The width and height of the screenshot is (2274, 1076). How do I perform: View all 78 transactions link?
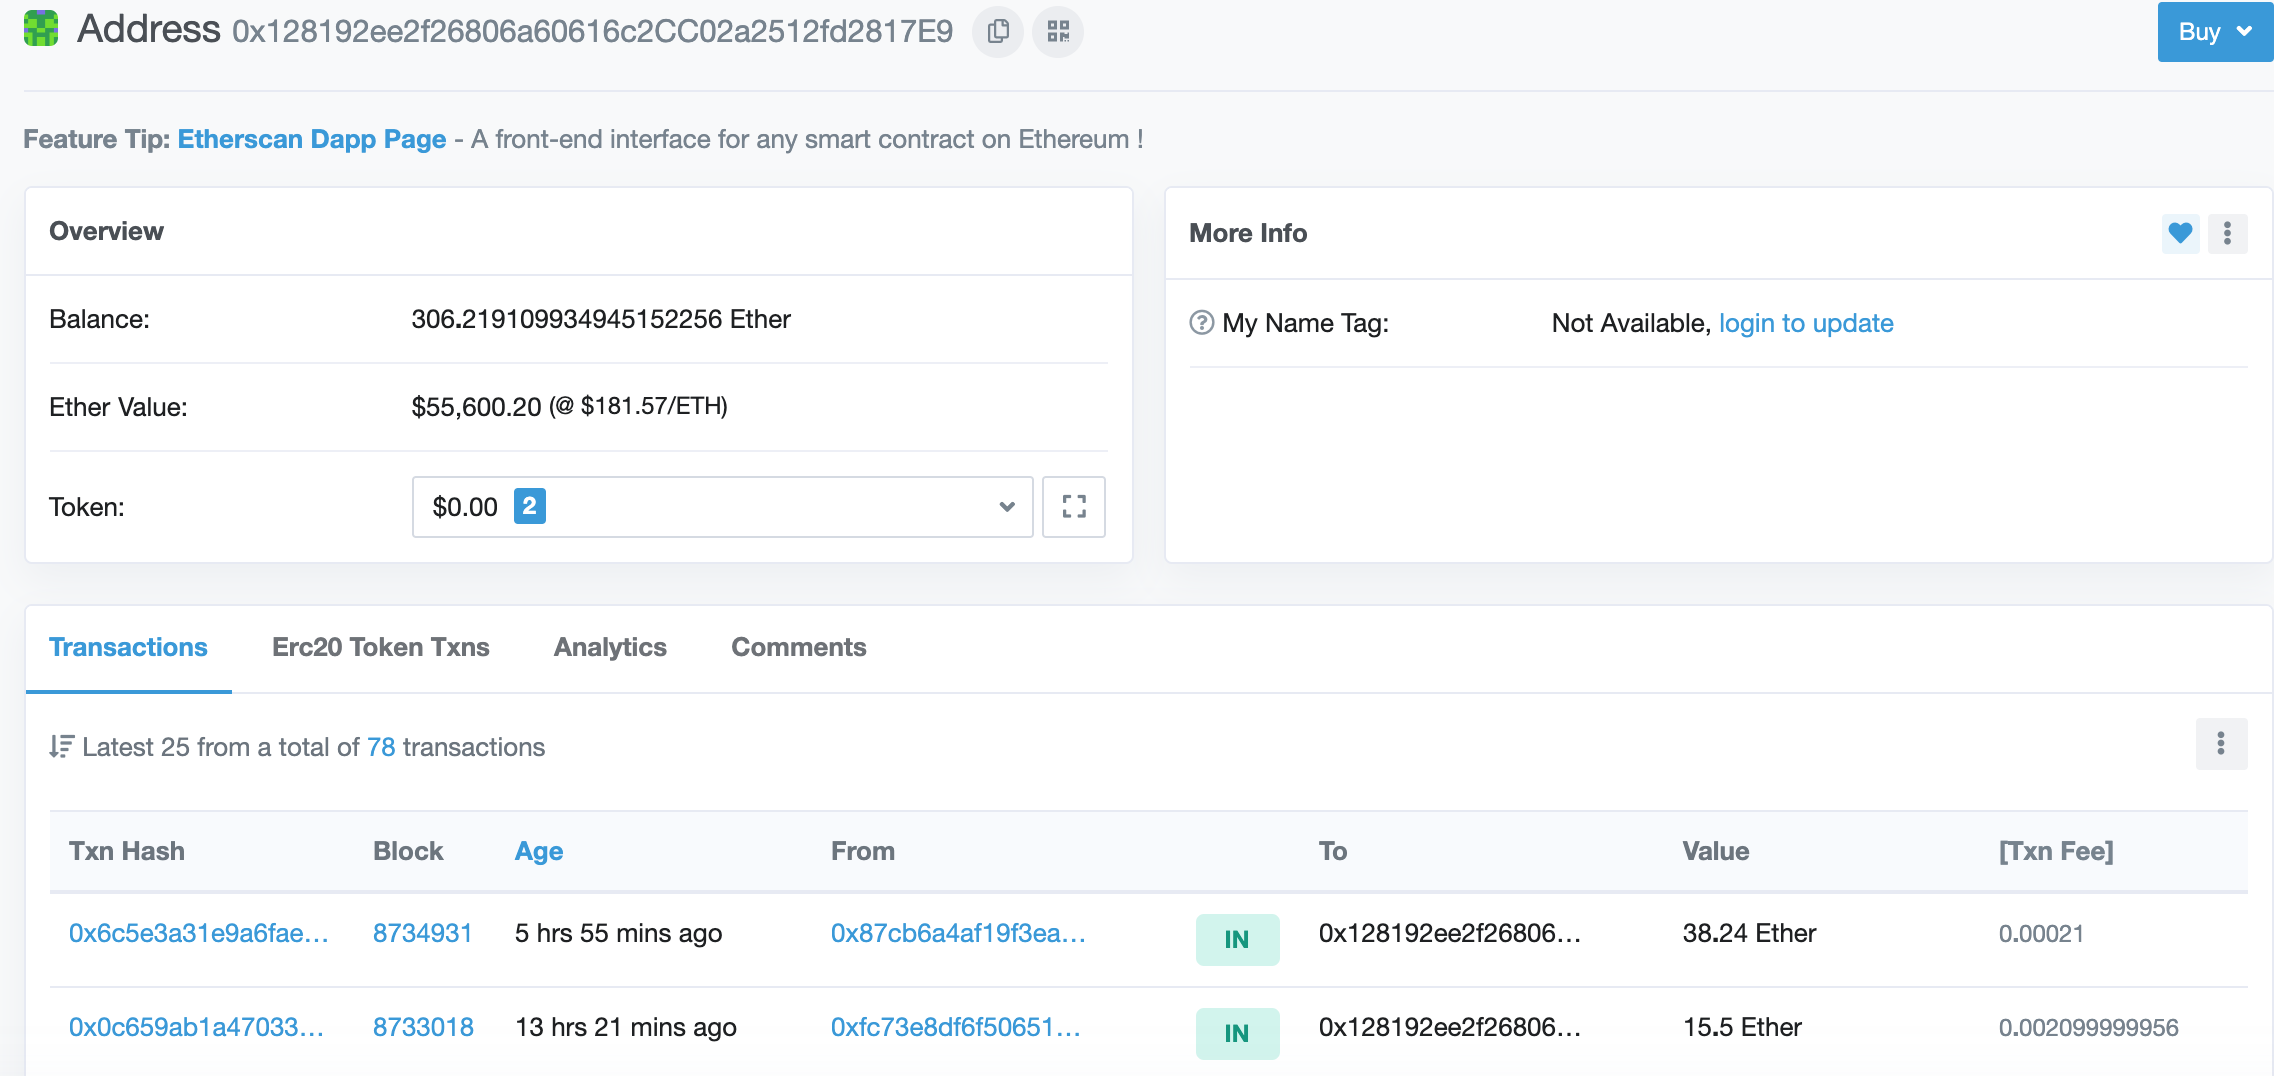(x=381, y=747)
